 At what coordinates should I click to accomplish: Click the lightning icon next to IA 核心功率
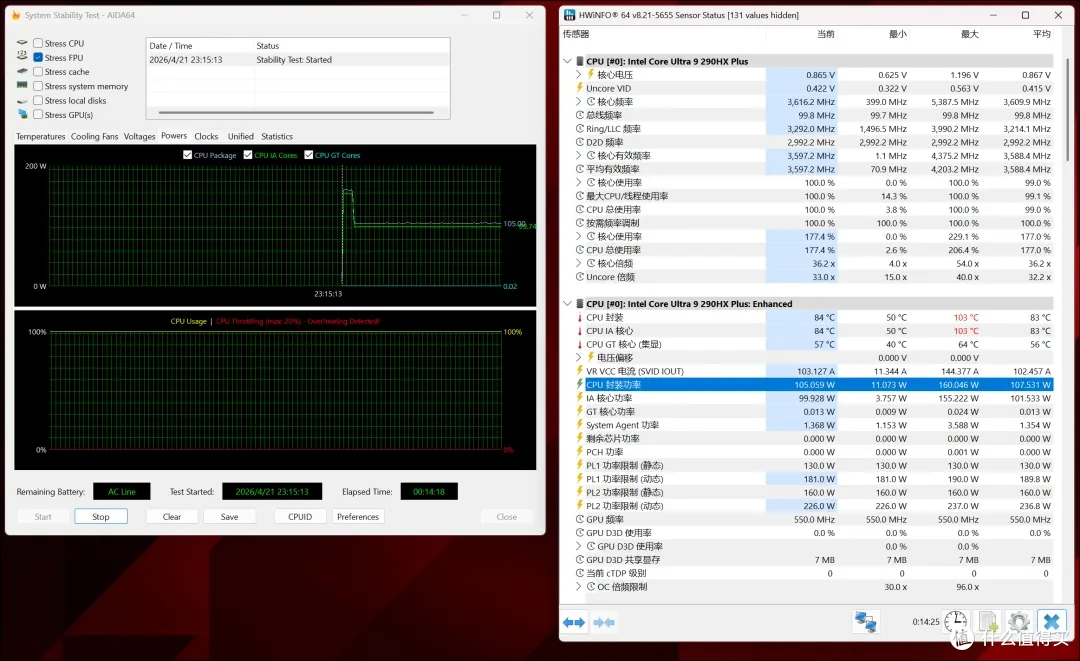(579, 398)
